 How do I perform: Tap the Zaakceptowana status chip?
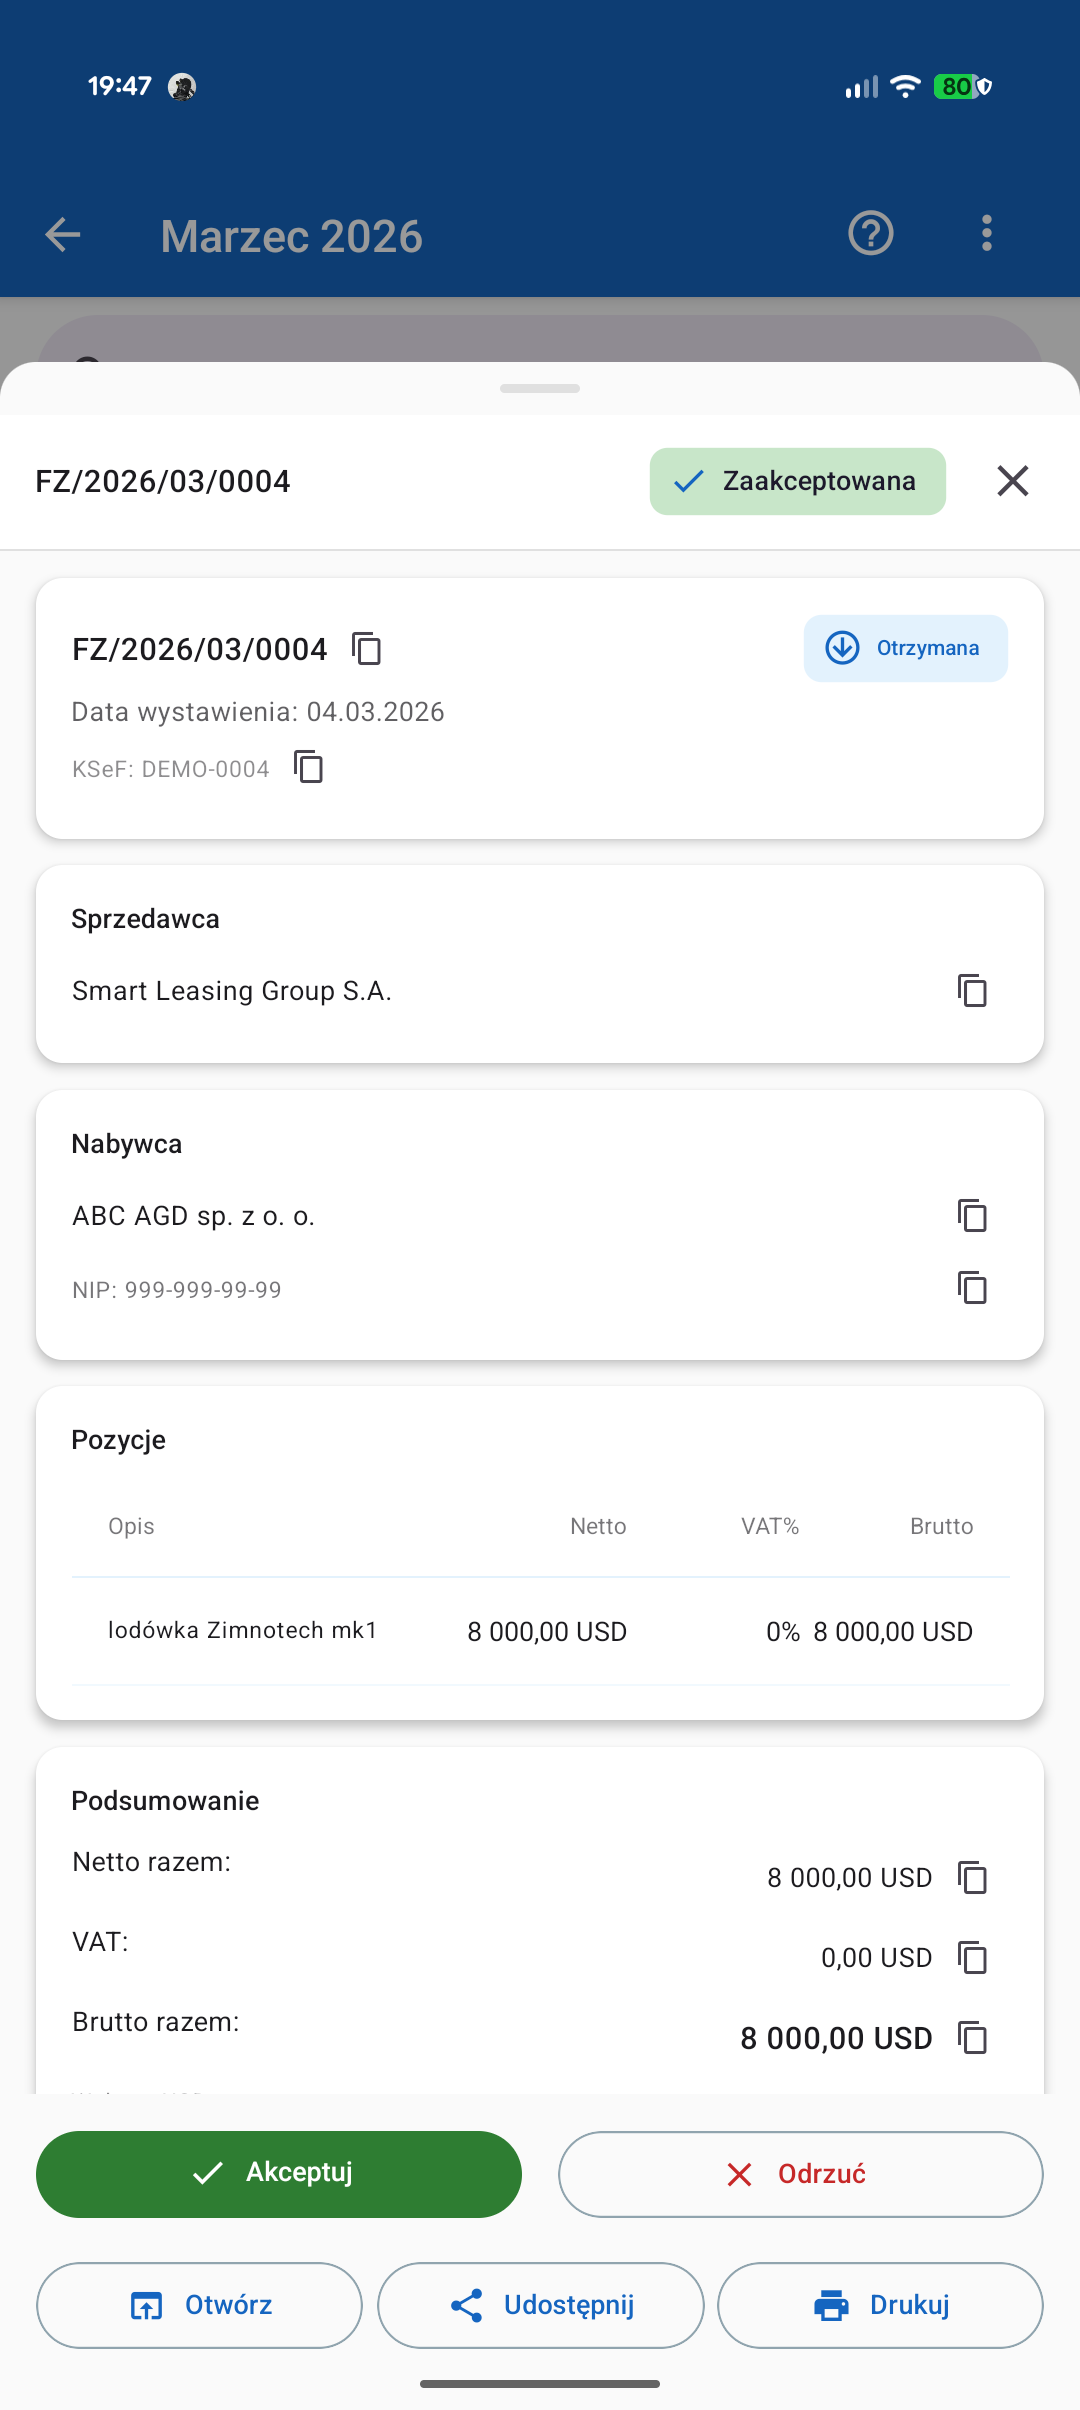[x=798, y=481]
